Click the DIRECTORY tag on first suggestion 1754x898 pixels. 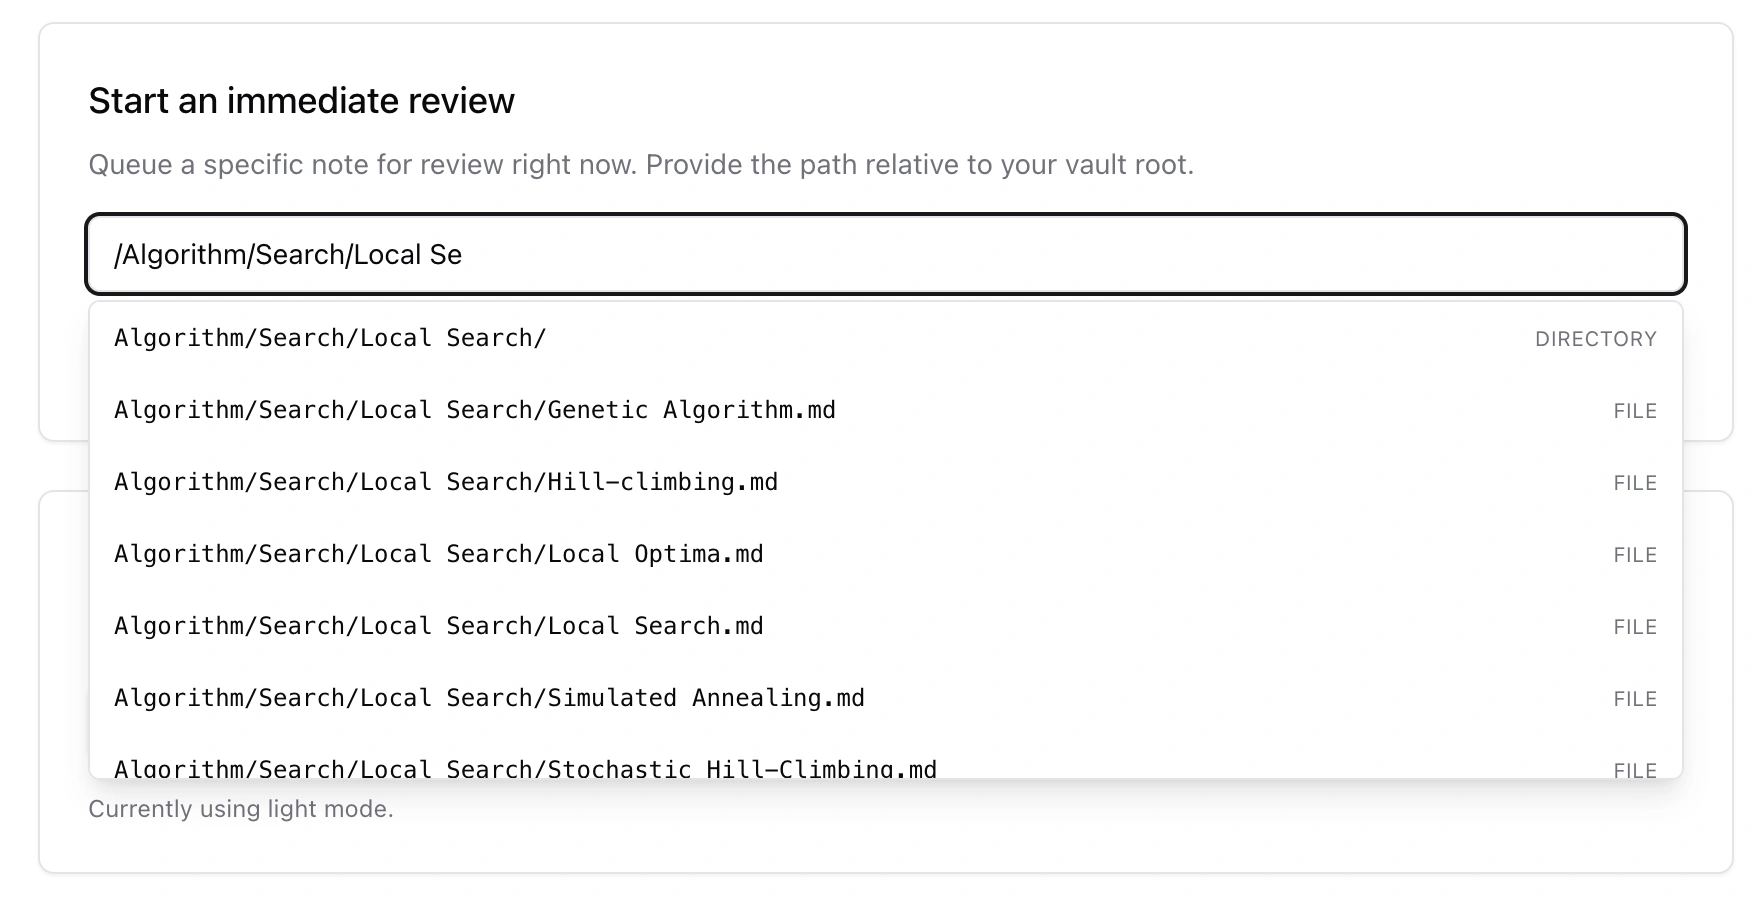[x=1595, y=339]
